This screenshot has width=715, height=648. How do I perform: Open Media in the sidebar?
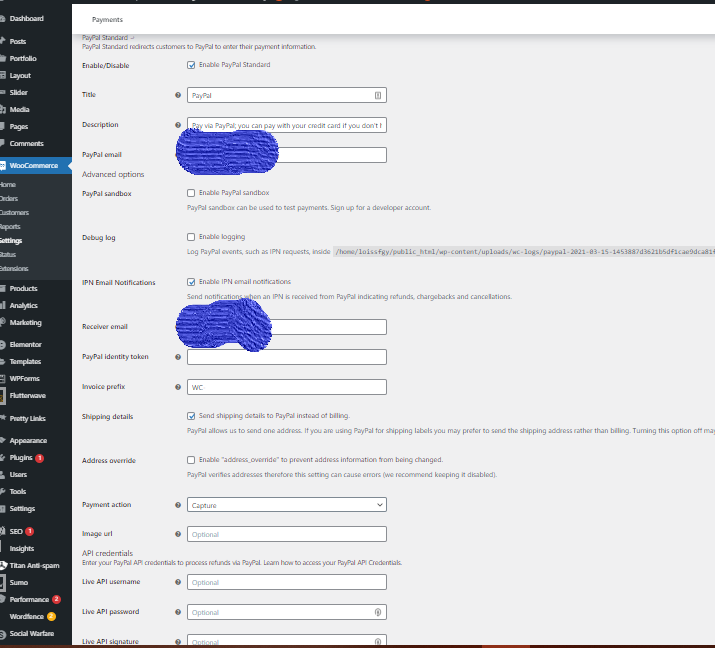coord(19,109)
